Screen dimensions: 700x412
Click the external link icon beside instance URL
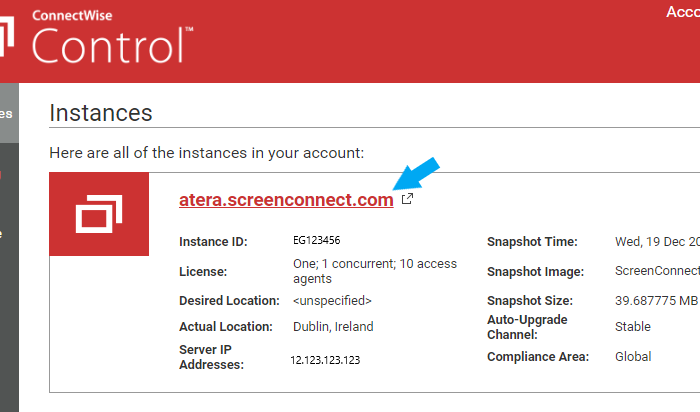(407, 199)
